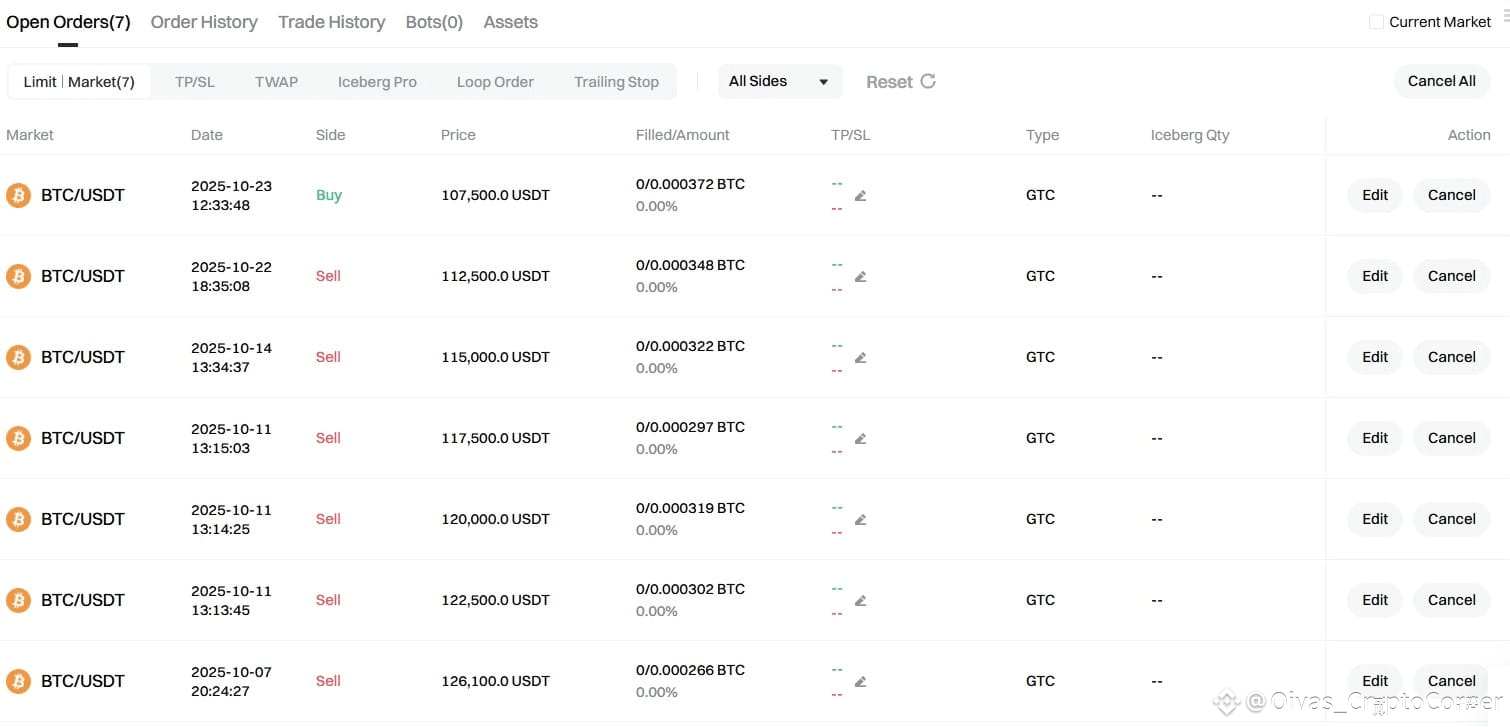Click TP/SL edit pencil for 117,500.0 order
This screenshot has width=1510, height=727.
click(860, 439)
